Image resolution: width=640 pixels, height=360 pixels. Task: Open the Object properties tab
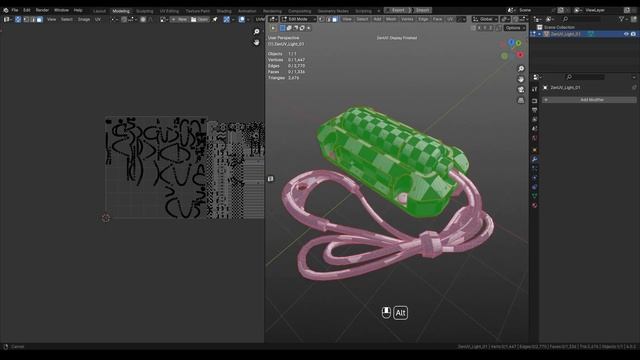535,150
